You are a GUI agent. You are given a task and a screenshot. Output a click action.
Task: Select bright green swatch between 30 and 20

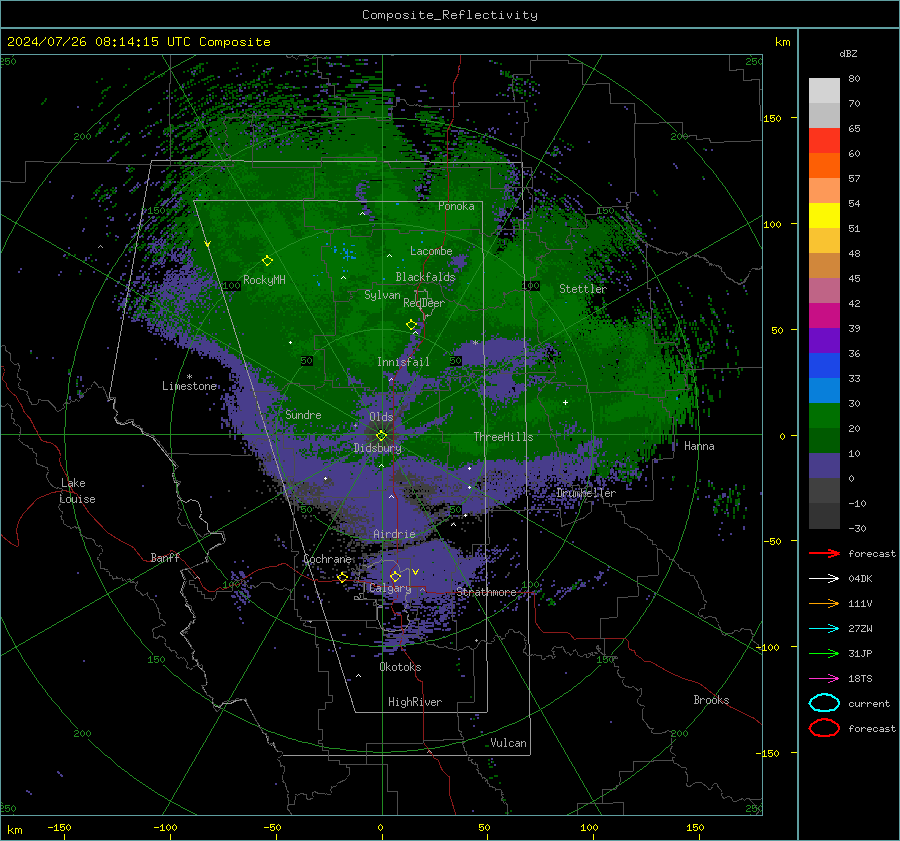pyautogui.click(x=824, y=415)
